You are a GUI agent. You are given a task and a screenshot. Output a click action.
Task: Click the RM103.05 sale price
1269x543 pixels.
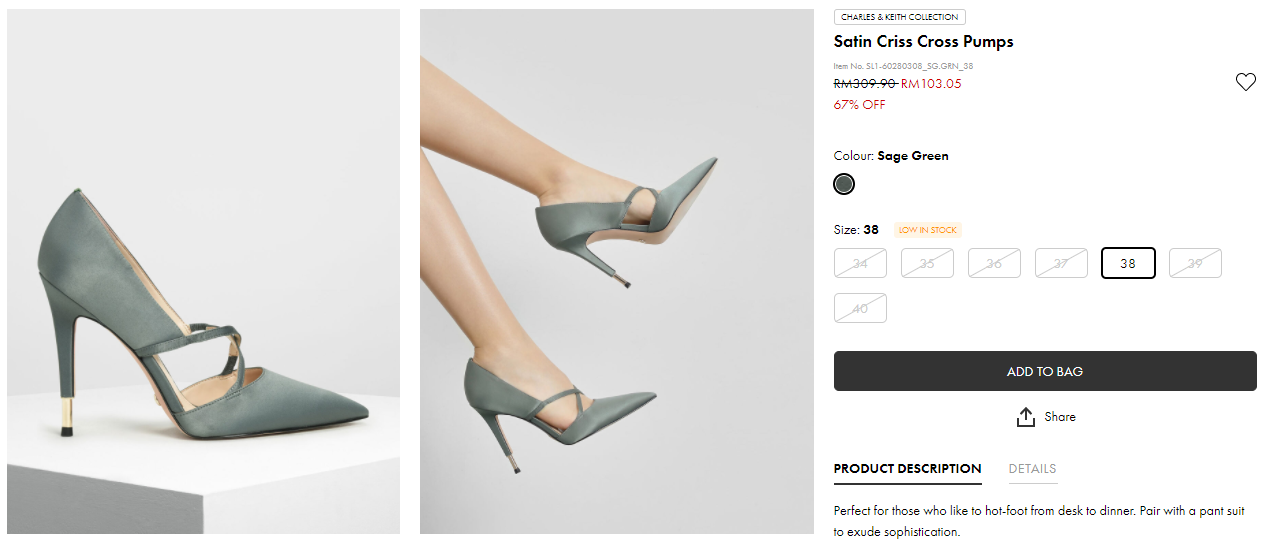point(931,84)
